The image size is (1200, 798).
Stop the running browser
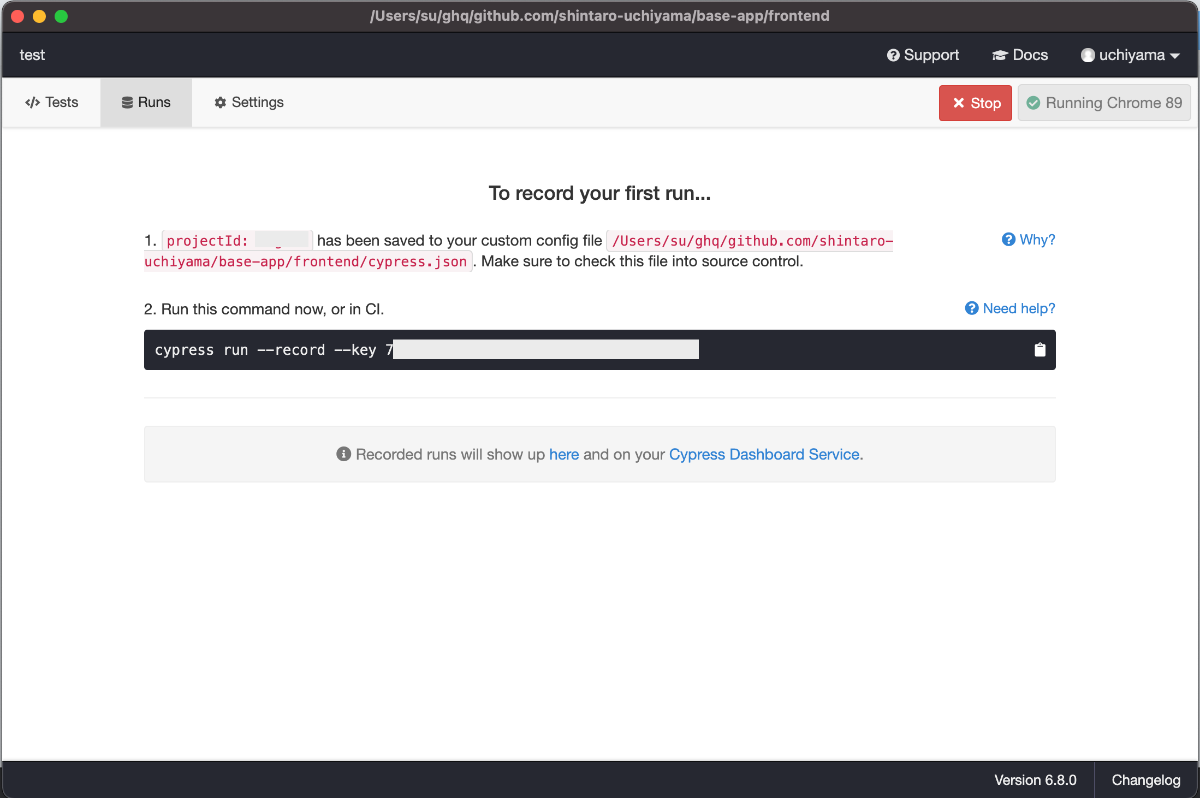975,103
